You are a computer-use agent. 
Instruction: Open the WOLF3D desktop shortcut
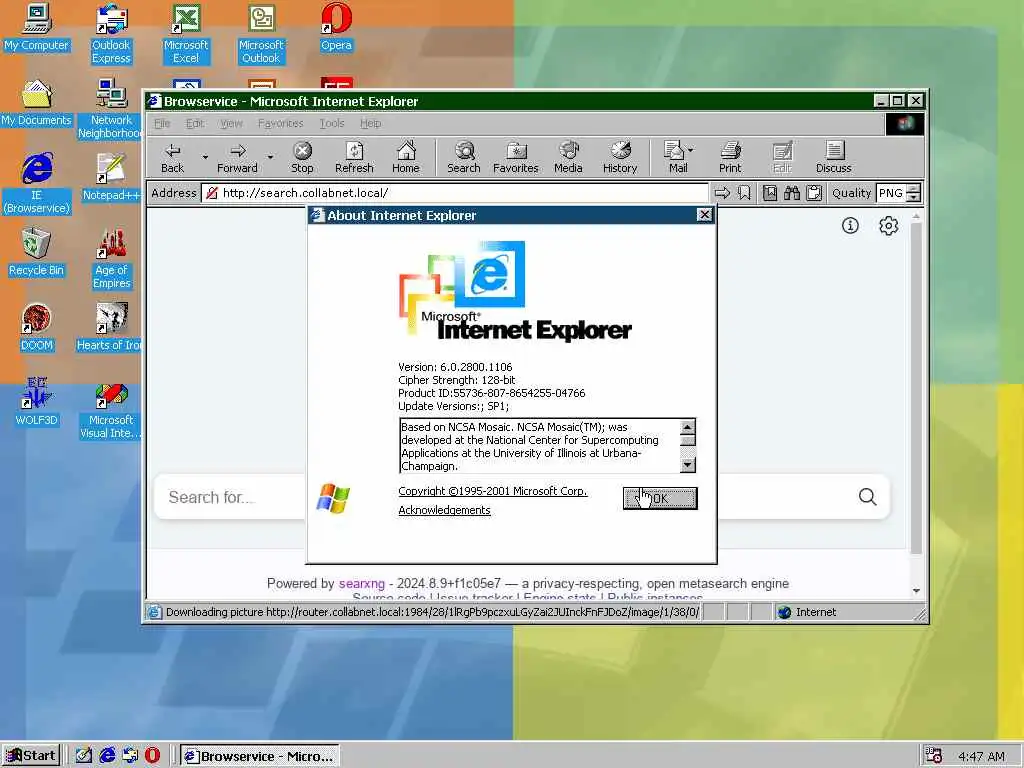click(x=37, y=402)
